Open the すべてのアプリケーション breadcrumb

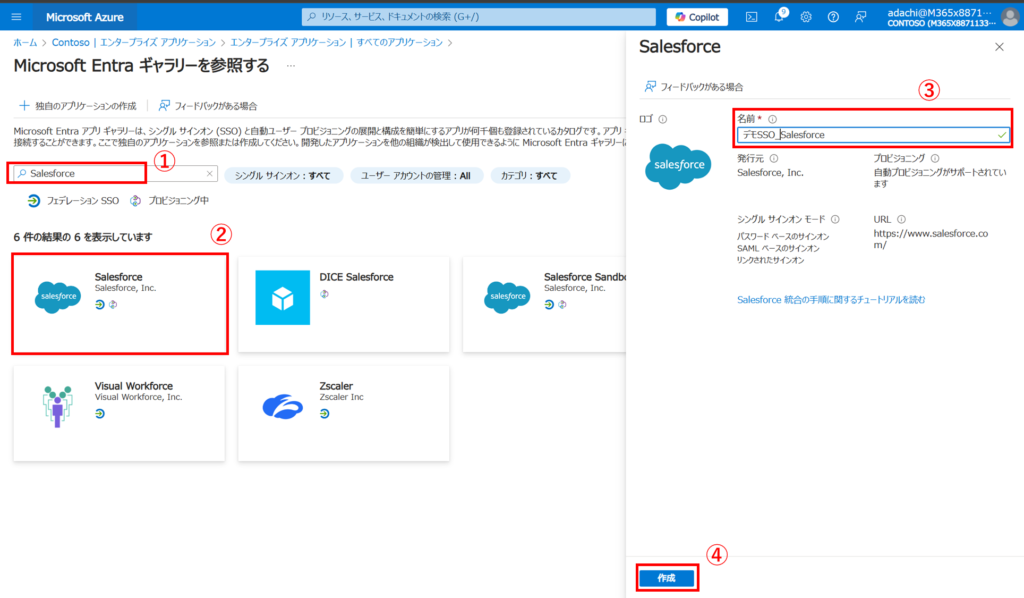pos(336,42)
